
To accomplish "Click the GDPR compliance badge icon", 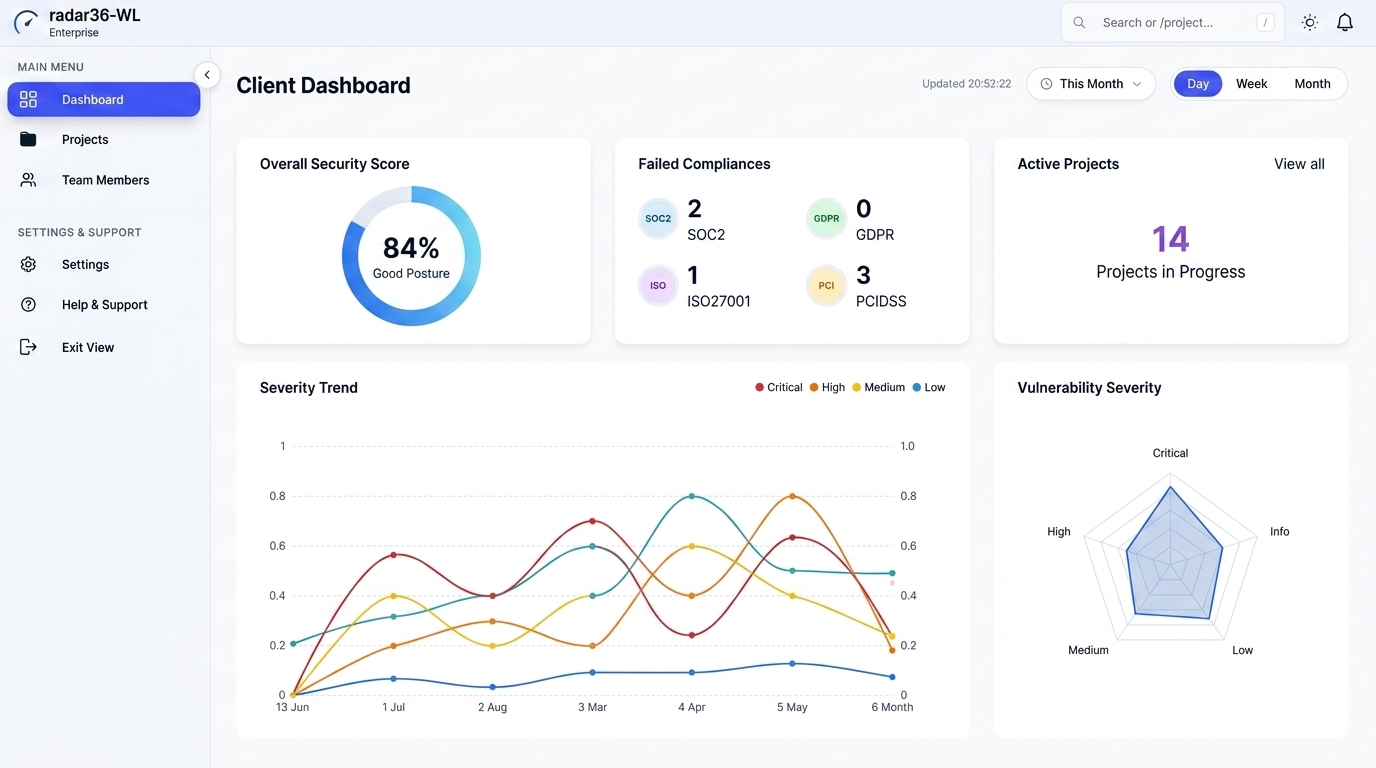I will coord(826,218).
